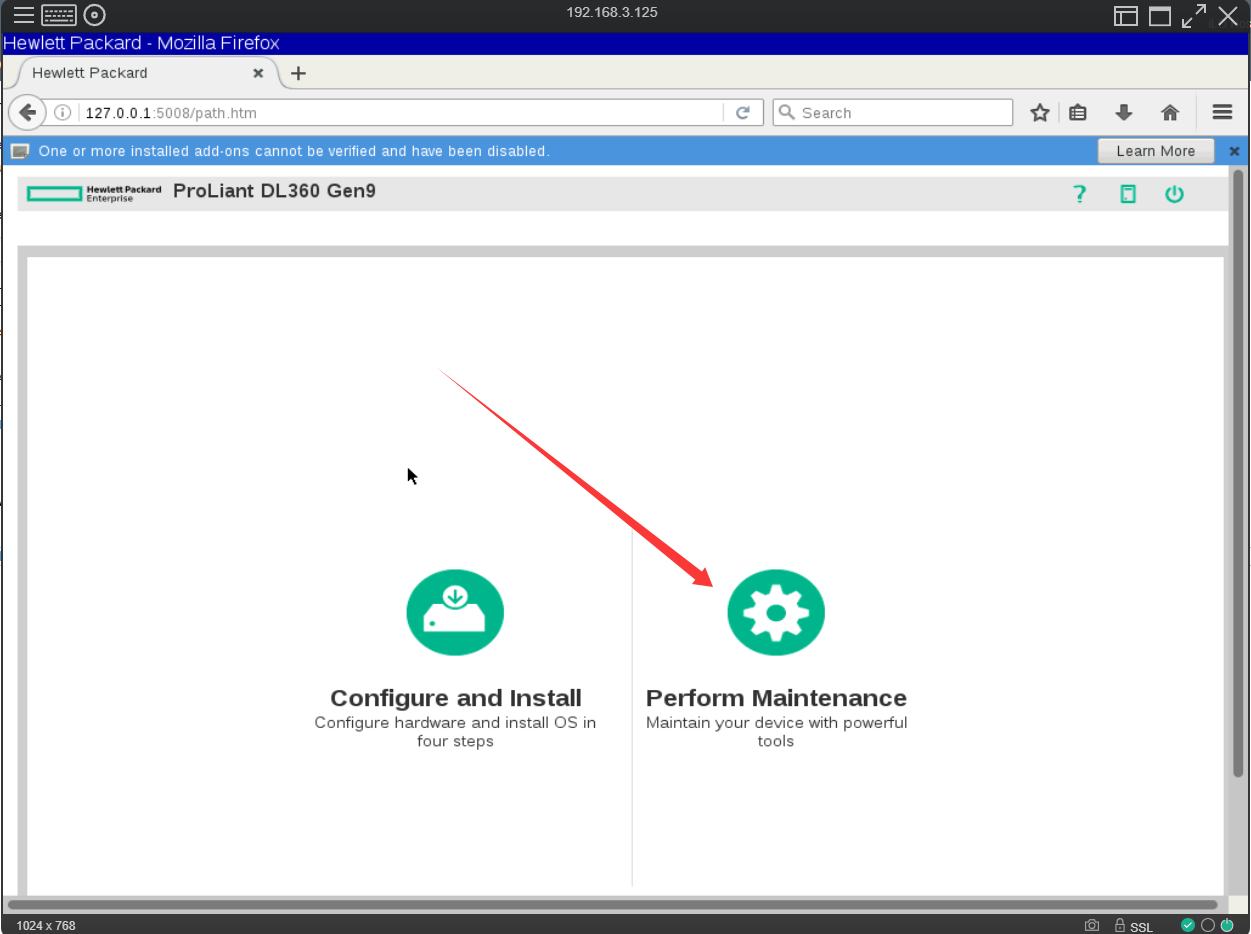Click the green document icon in HPE header
This screenshot has width=1251, height=934.
[x=1128, y=194]
